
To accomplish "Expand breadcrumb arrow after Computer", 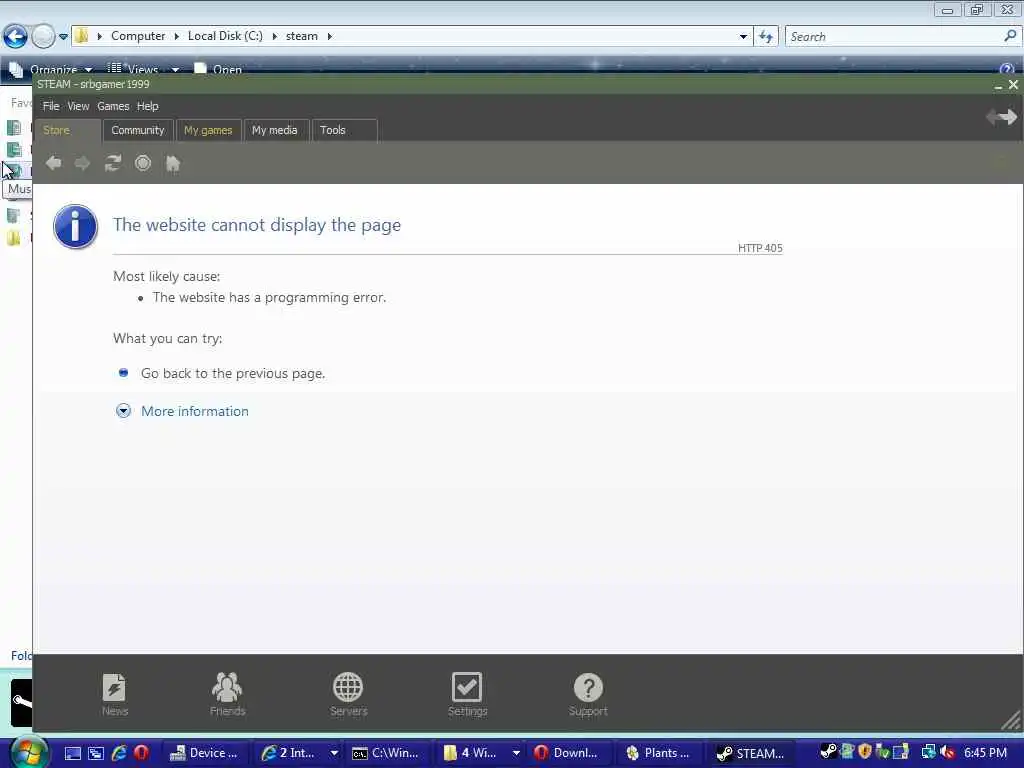I will 176,37.
